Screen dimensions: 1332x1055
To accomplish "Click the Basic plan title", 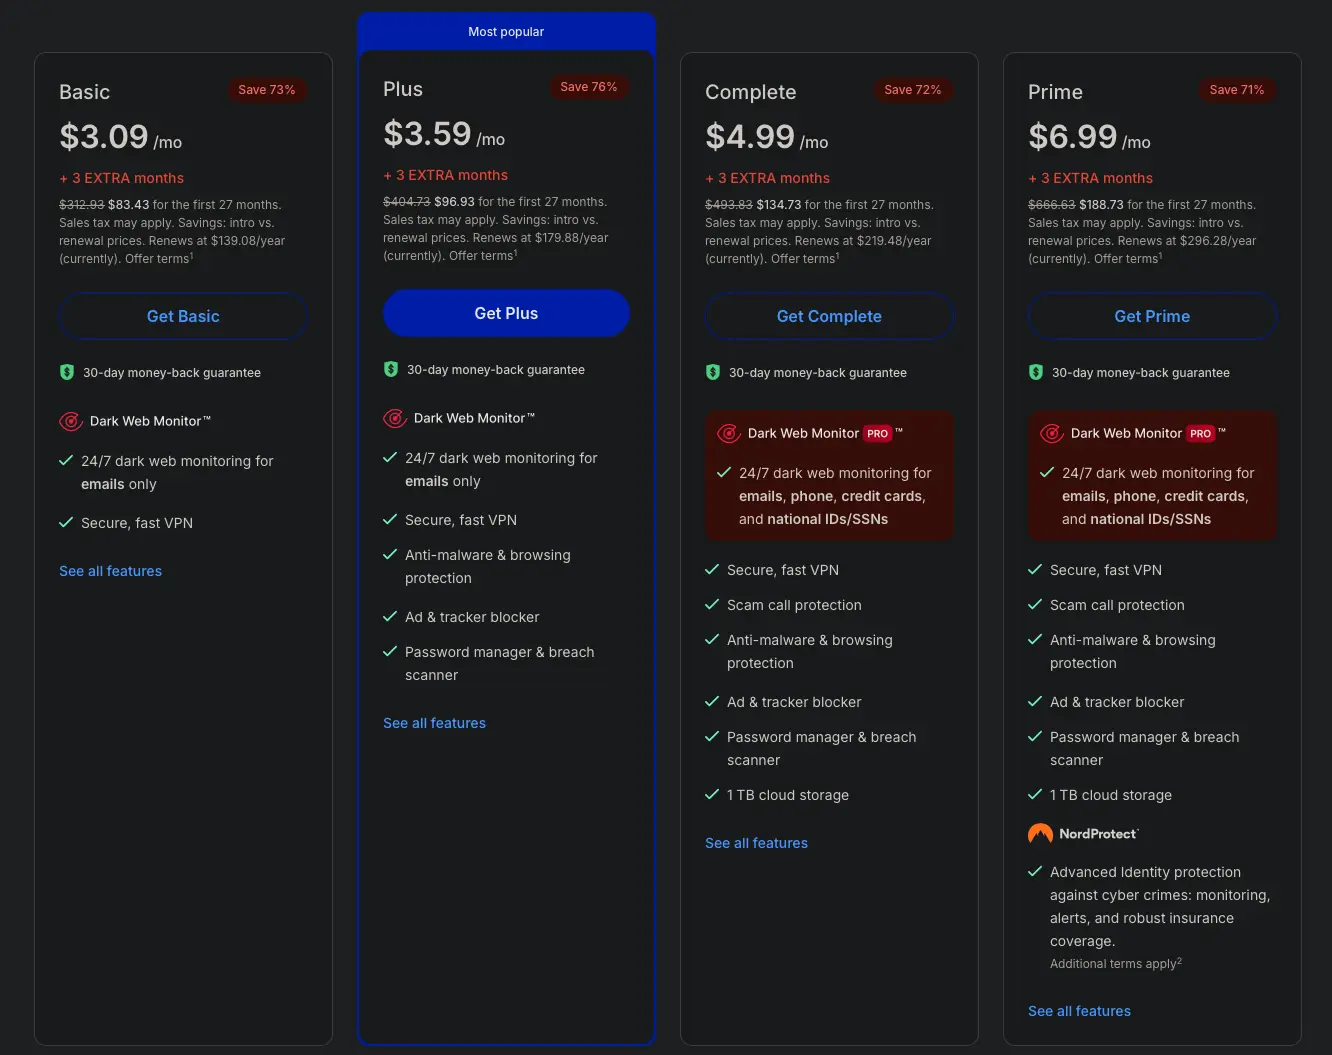I will click(85, 92).
